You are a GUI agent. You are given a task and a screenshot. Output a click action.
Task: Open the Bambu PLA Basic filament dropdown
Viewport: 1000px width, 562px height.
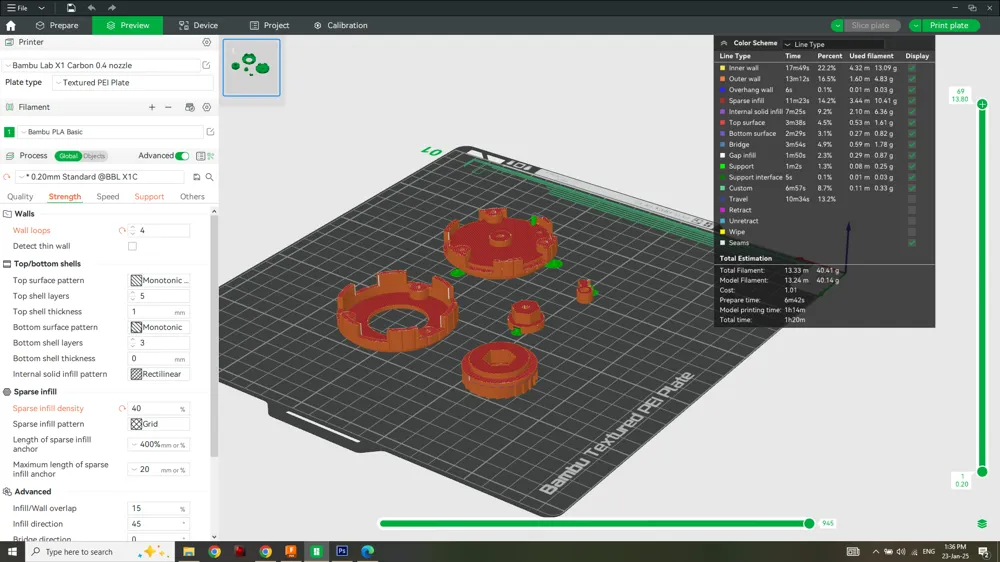click(110, 132)
